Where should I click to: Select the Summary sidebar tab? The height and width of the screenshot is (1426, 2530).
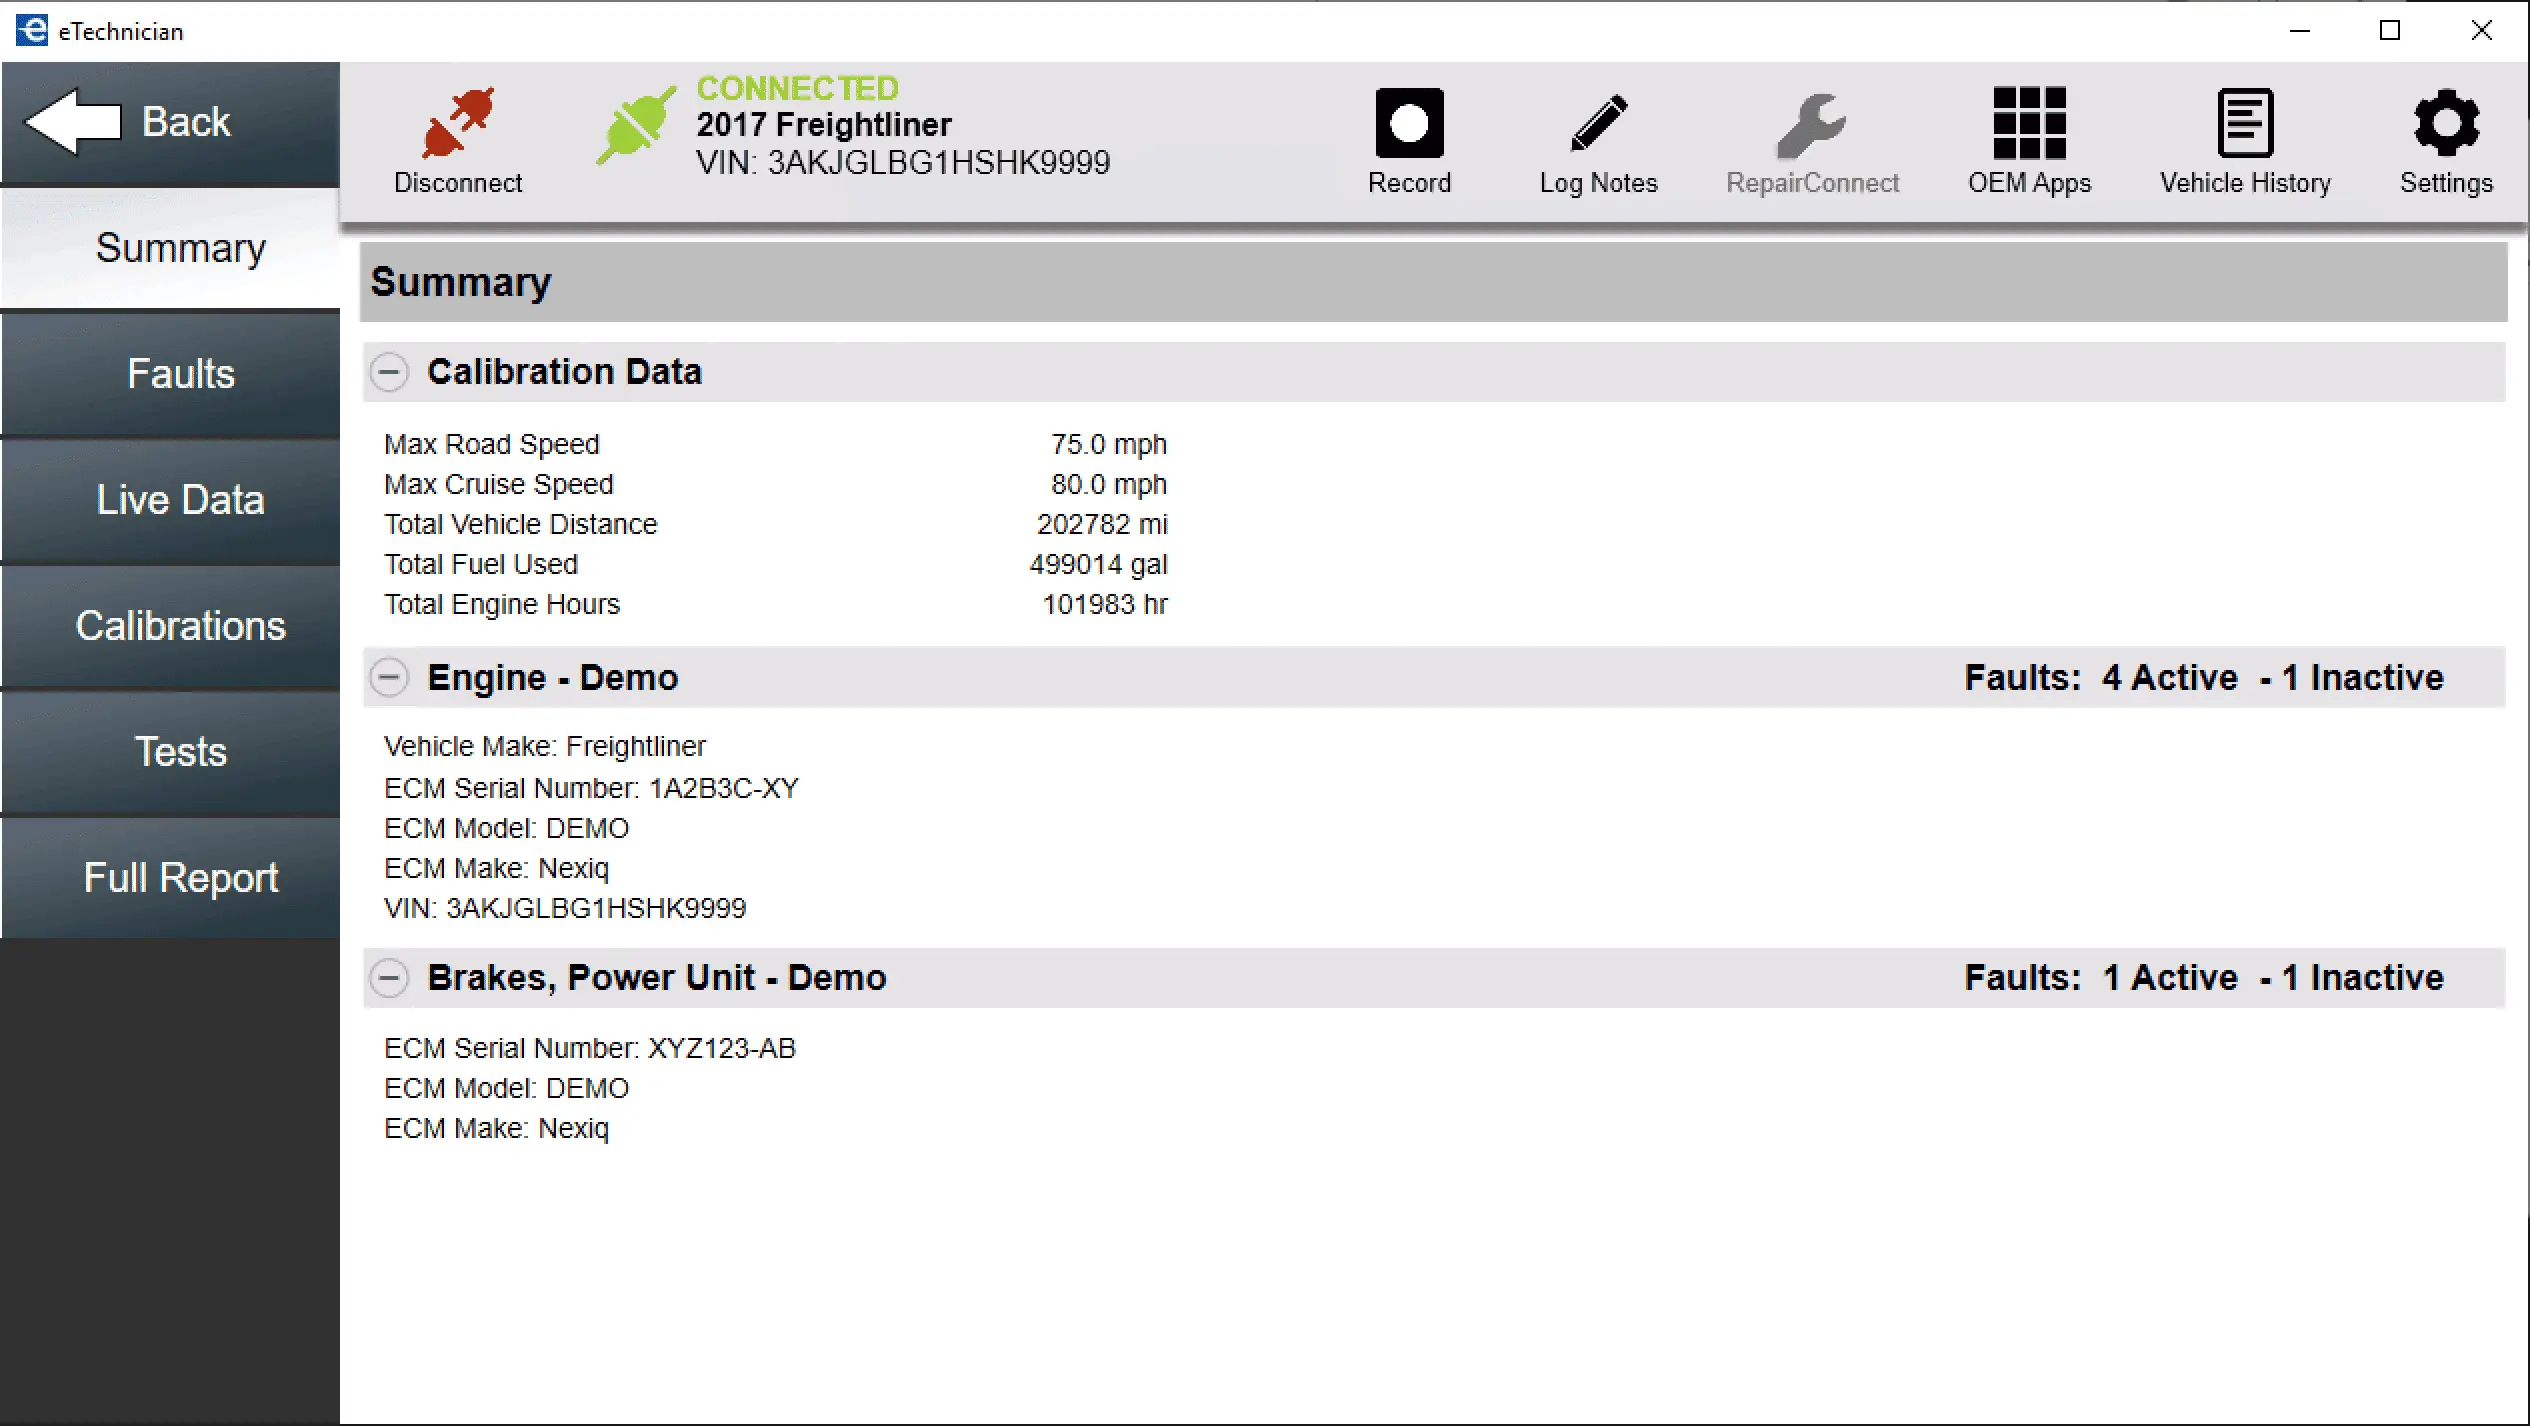[x=180, y=248]
